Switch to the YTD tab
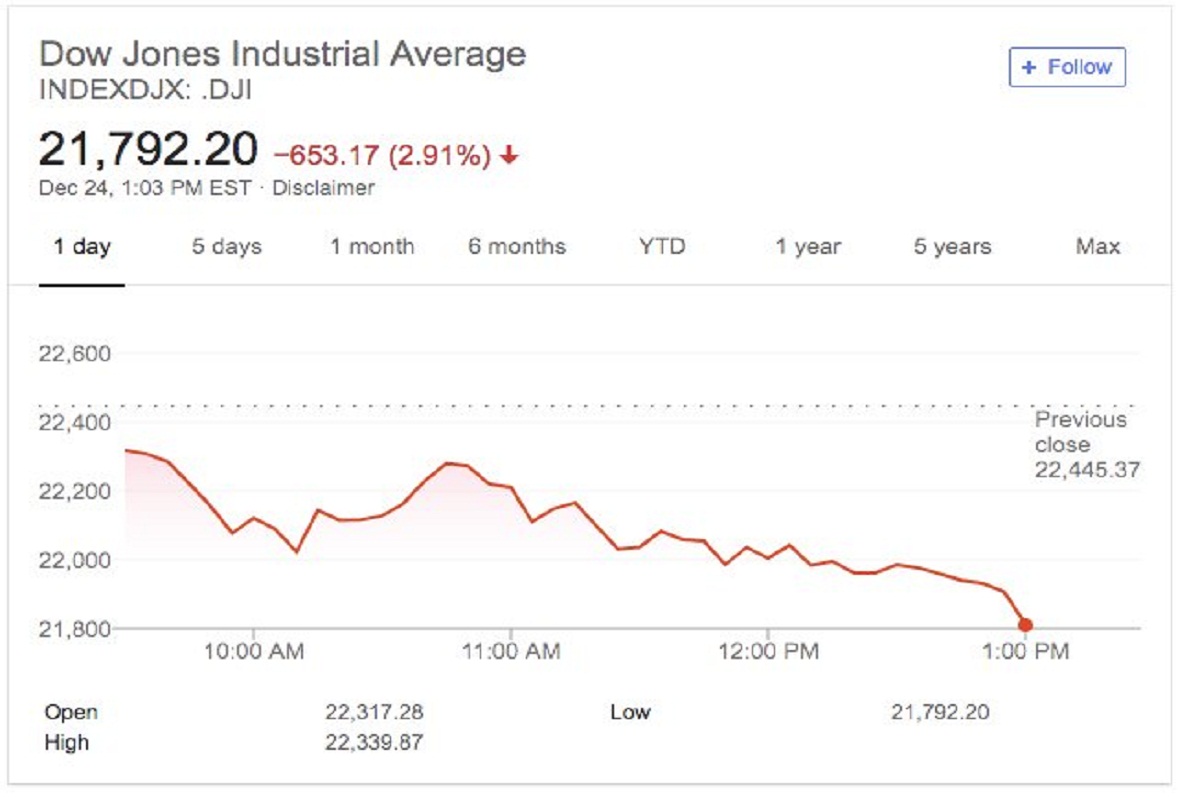1200x800 pixels. [662, 247]
